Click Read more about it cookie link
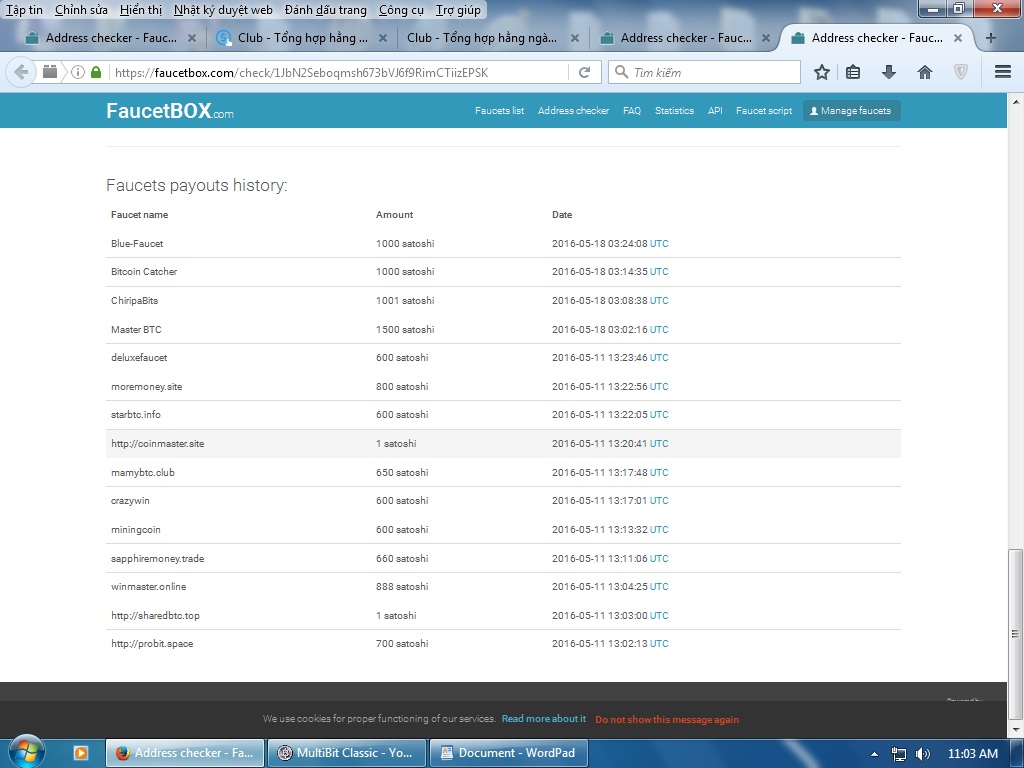 coord(543,718)
